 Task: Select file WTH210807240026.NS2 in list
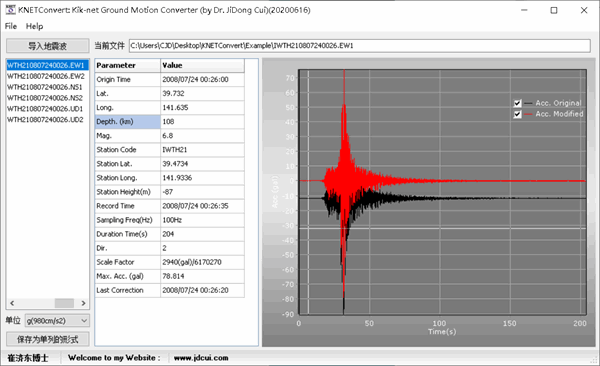tap(47, 98)
